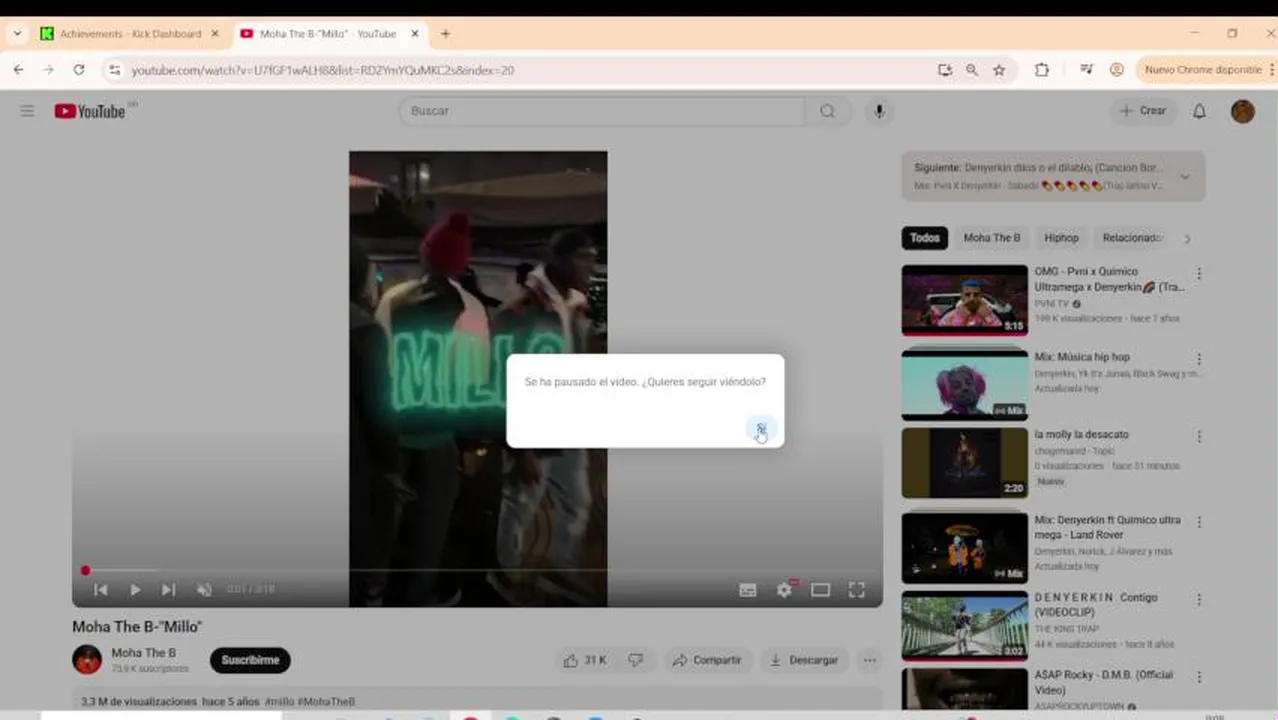
Task: Open the Mix: Denyerkin ft Quimico thumbnail
Action: click(964, 548)
